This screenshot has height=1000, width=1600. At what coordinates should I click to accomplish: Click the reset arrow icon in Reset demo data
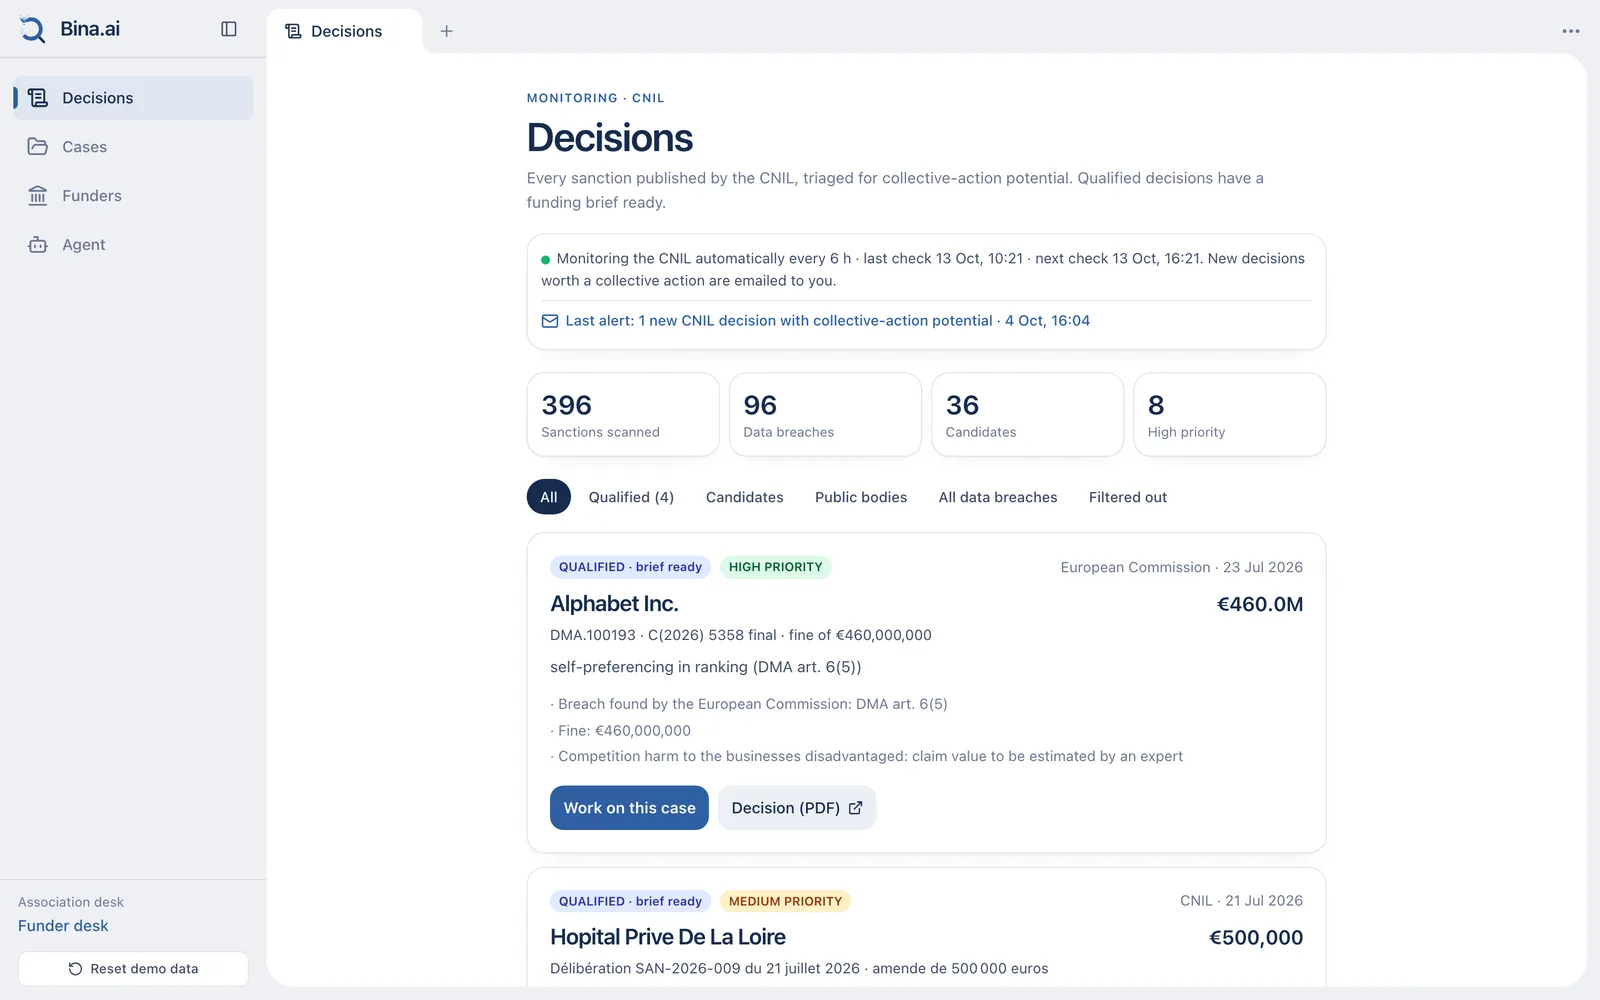click(x=75, y=969)
